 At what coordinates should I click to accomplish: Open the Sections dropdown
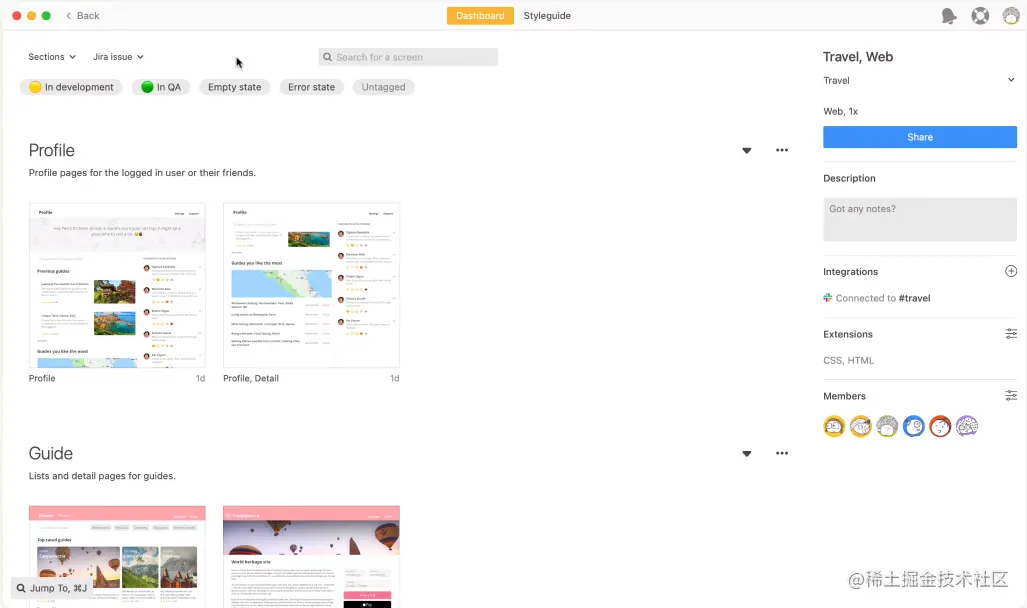click(x=52, y=57)
